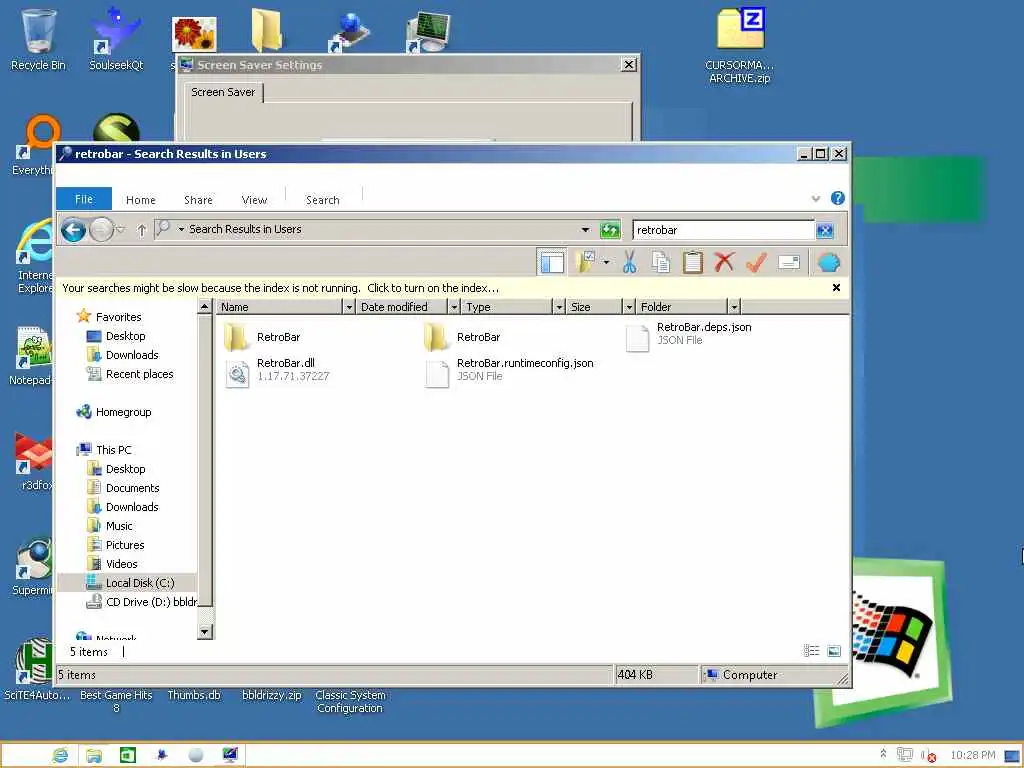Select the Screen Saver tab in Settings window
The width and height of the screenshot is (1024, 768).
(223, 92)
